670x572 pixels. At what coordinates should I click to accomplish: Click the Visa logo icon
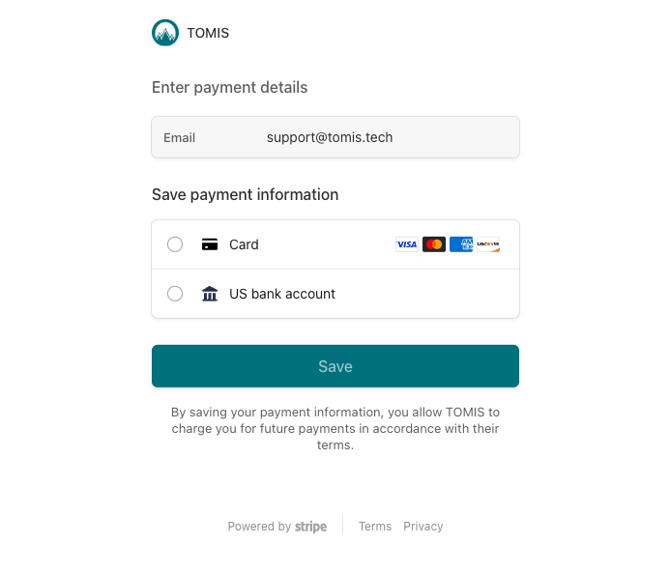(406, 244)
